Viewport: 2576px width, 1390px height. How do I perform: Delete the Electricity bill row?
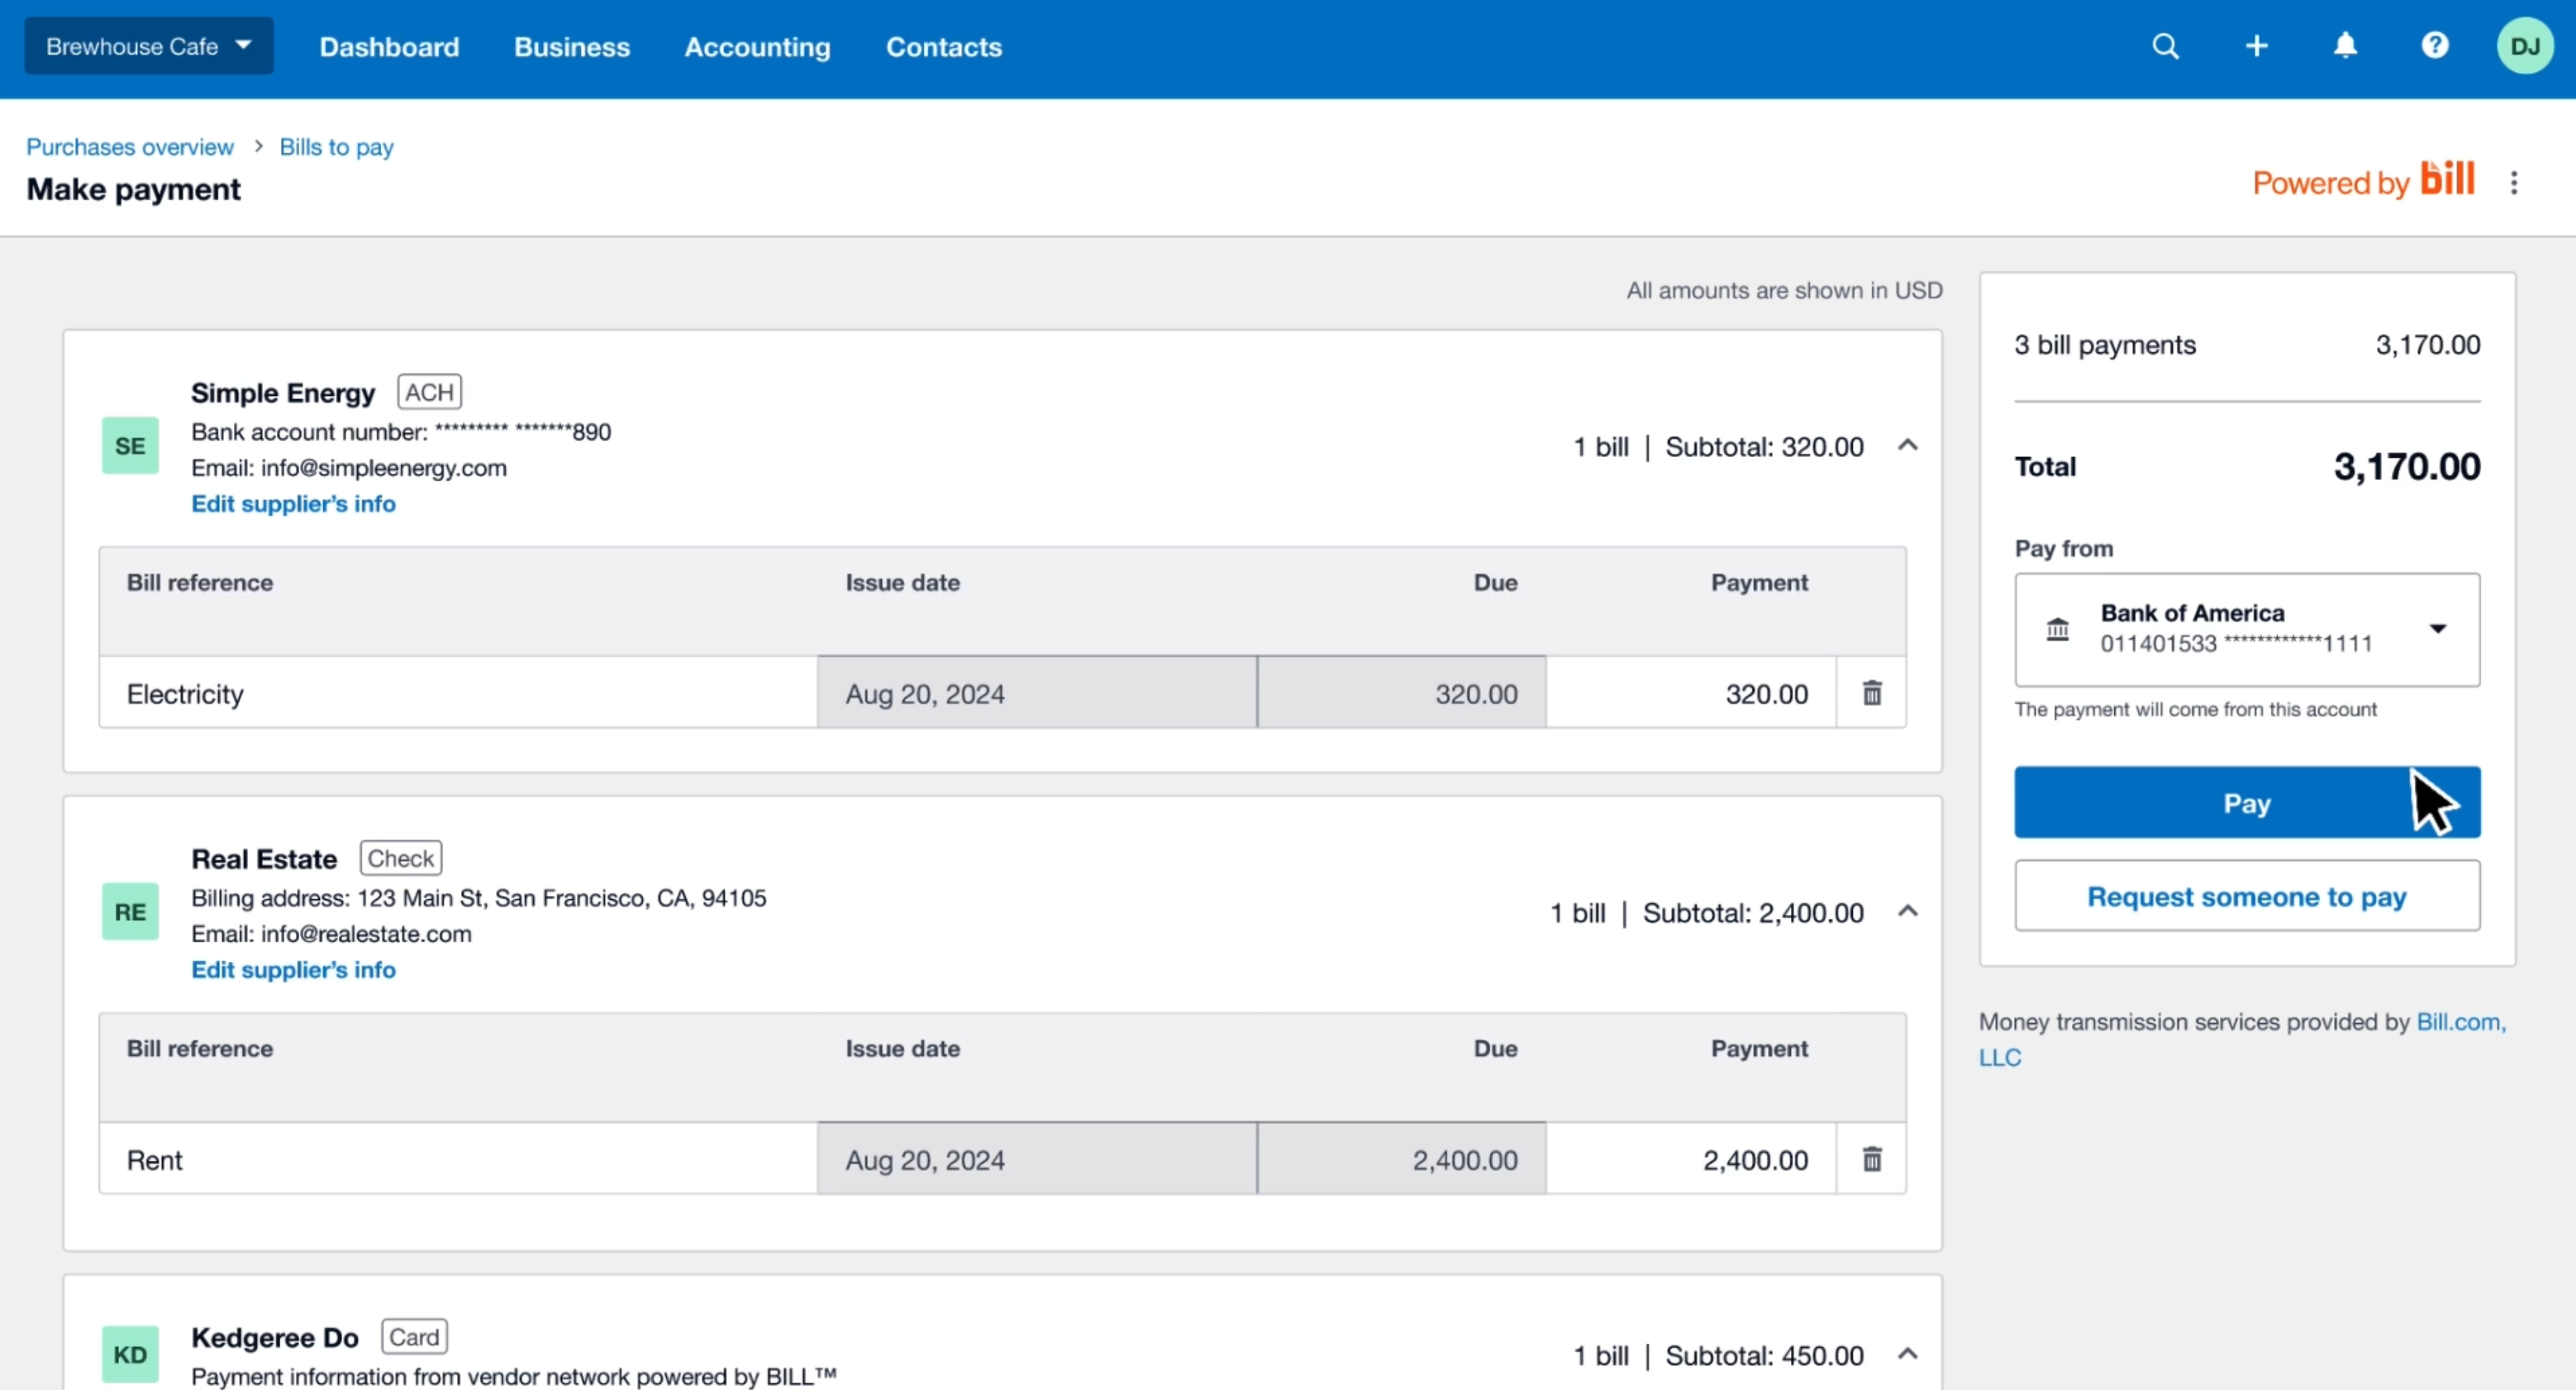click(1872, 693)
